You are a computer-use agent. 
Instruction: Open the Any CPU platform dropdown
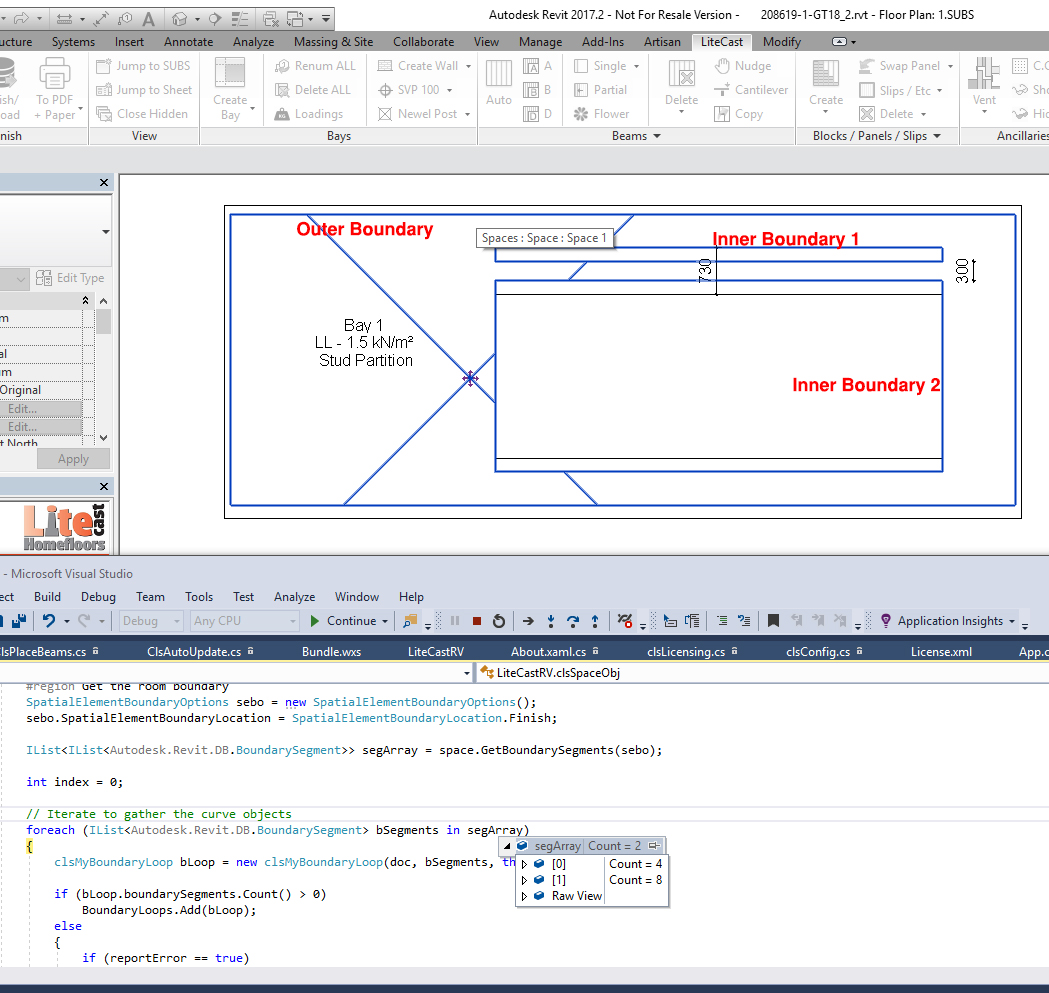pyautogui.click(x=244, y=621)
